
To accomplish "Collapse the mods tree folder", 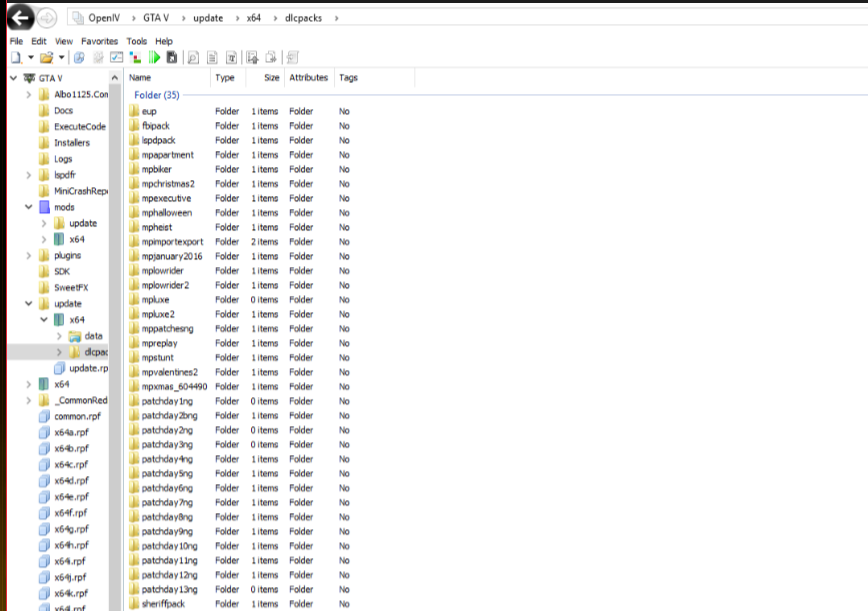I will pos(29,207).
